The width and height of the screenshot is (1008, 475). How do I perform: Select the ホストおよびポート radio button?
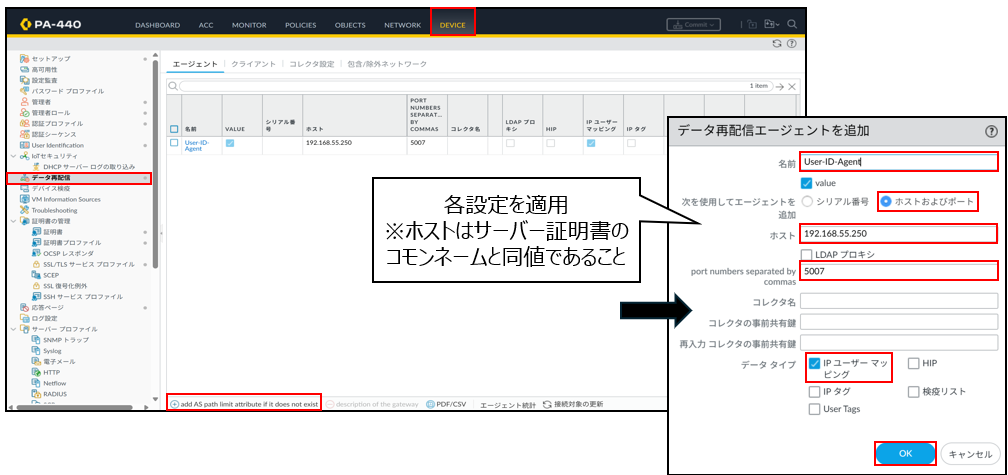click(x=886, y=202)
